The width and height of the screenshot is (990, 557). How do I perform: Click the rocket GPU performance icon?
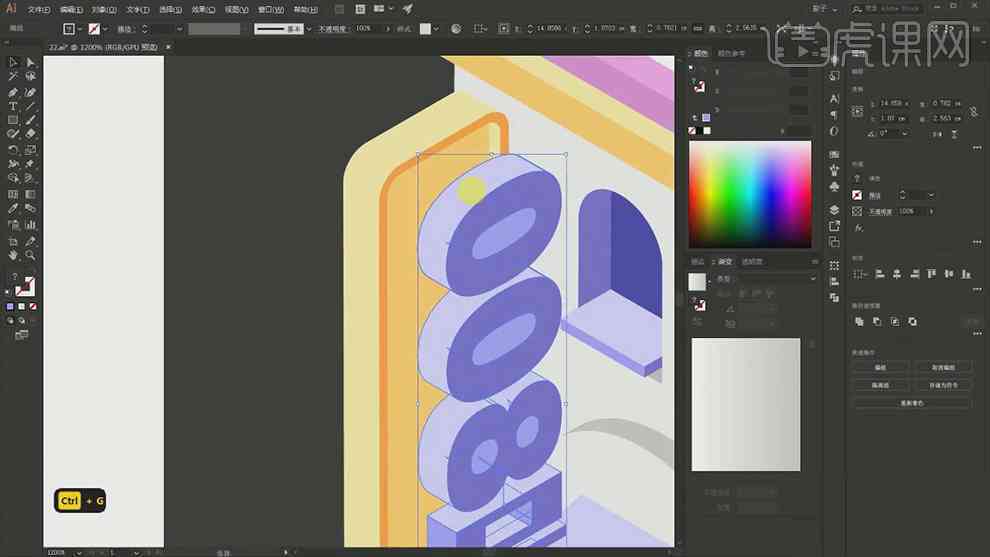coord(408,9)
